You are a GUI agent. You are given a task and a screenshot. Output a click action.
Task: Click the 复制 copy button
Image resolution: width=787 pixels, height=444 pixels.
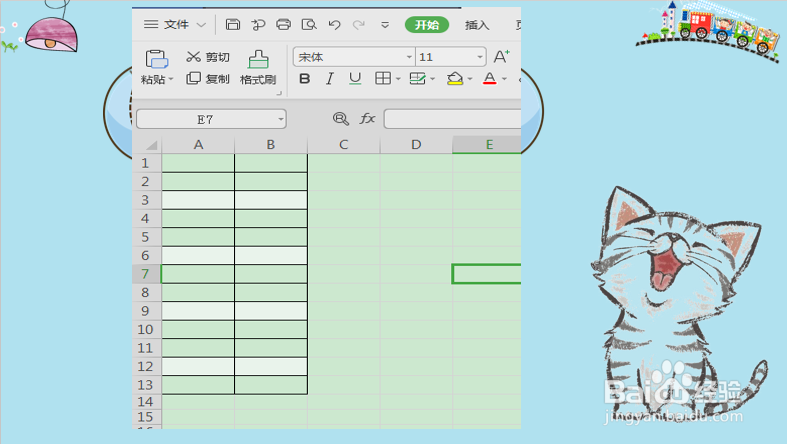[208, 78]
